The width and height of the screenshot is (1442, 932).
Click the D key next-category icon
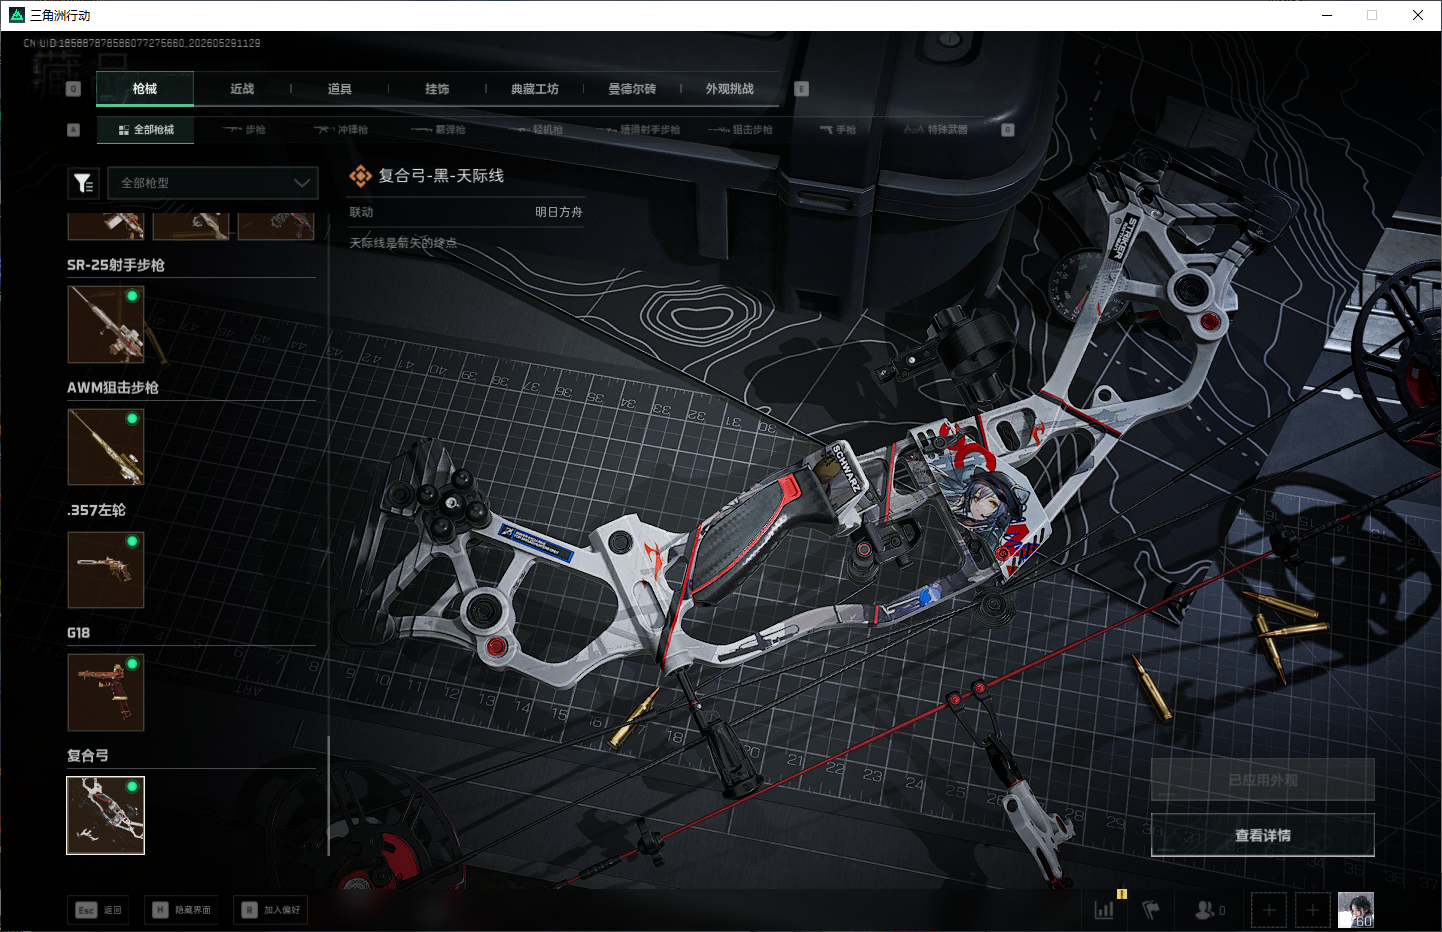tap(1008, 130)
